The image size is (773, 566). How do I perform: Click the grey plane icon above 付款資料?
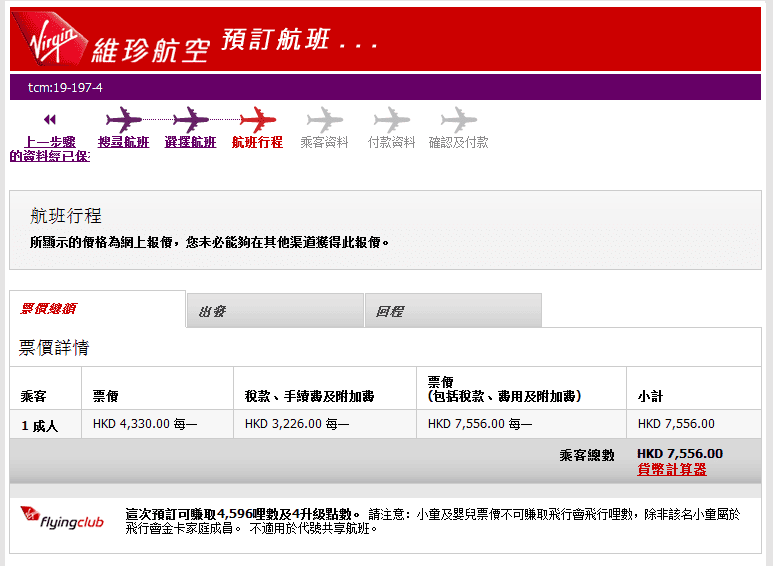[x=391, y=120]
